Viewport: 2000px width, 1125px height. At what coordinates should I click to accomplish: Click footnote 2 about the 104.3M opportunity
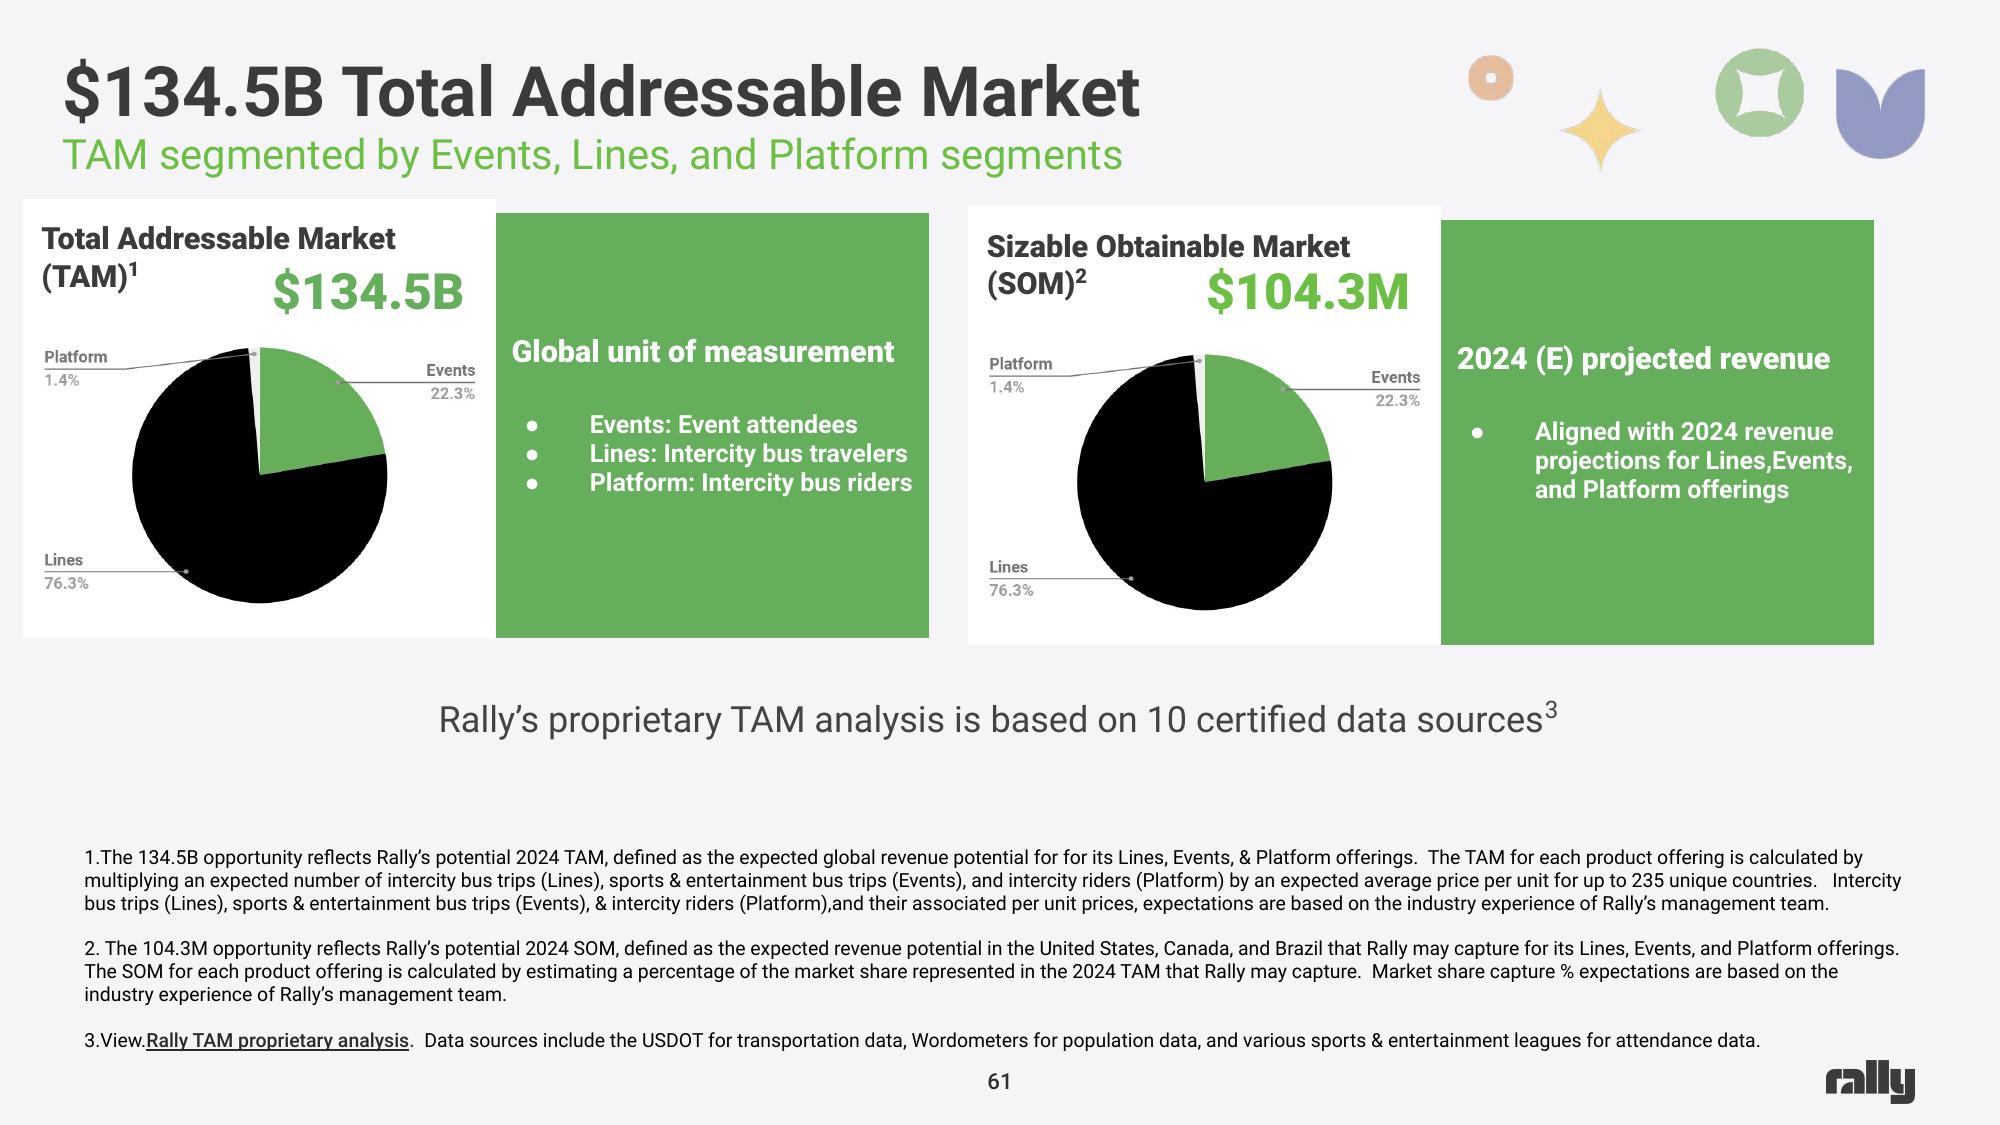pyautogui.click(x=991, y=971)
